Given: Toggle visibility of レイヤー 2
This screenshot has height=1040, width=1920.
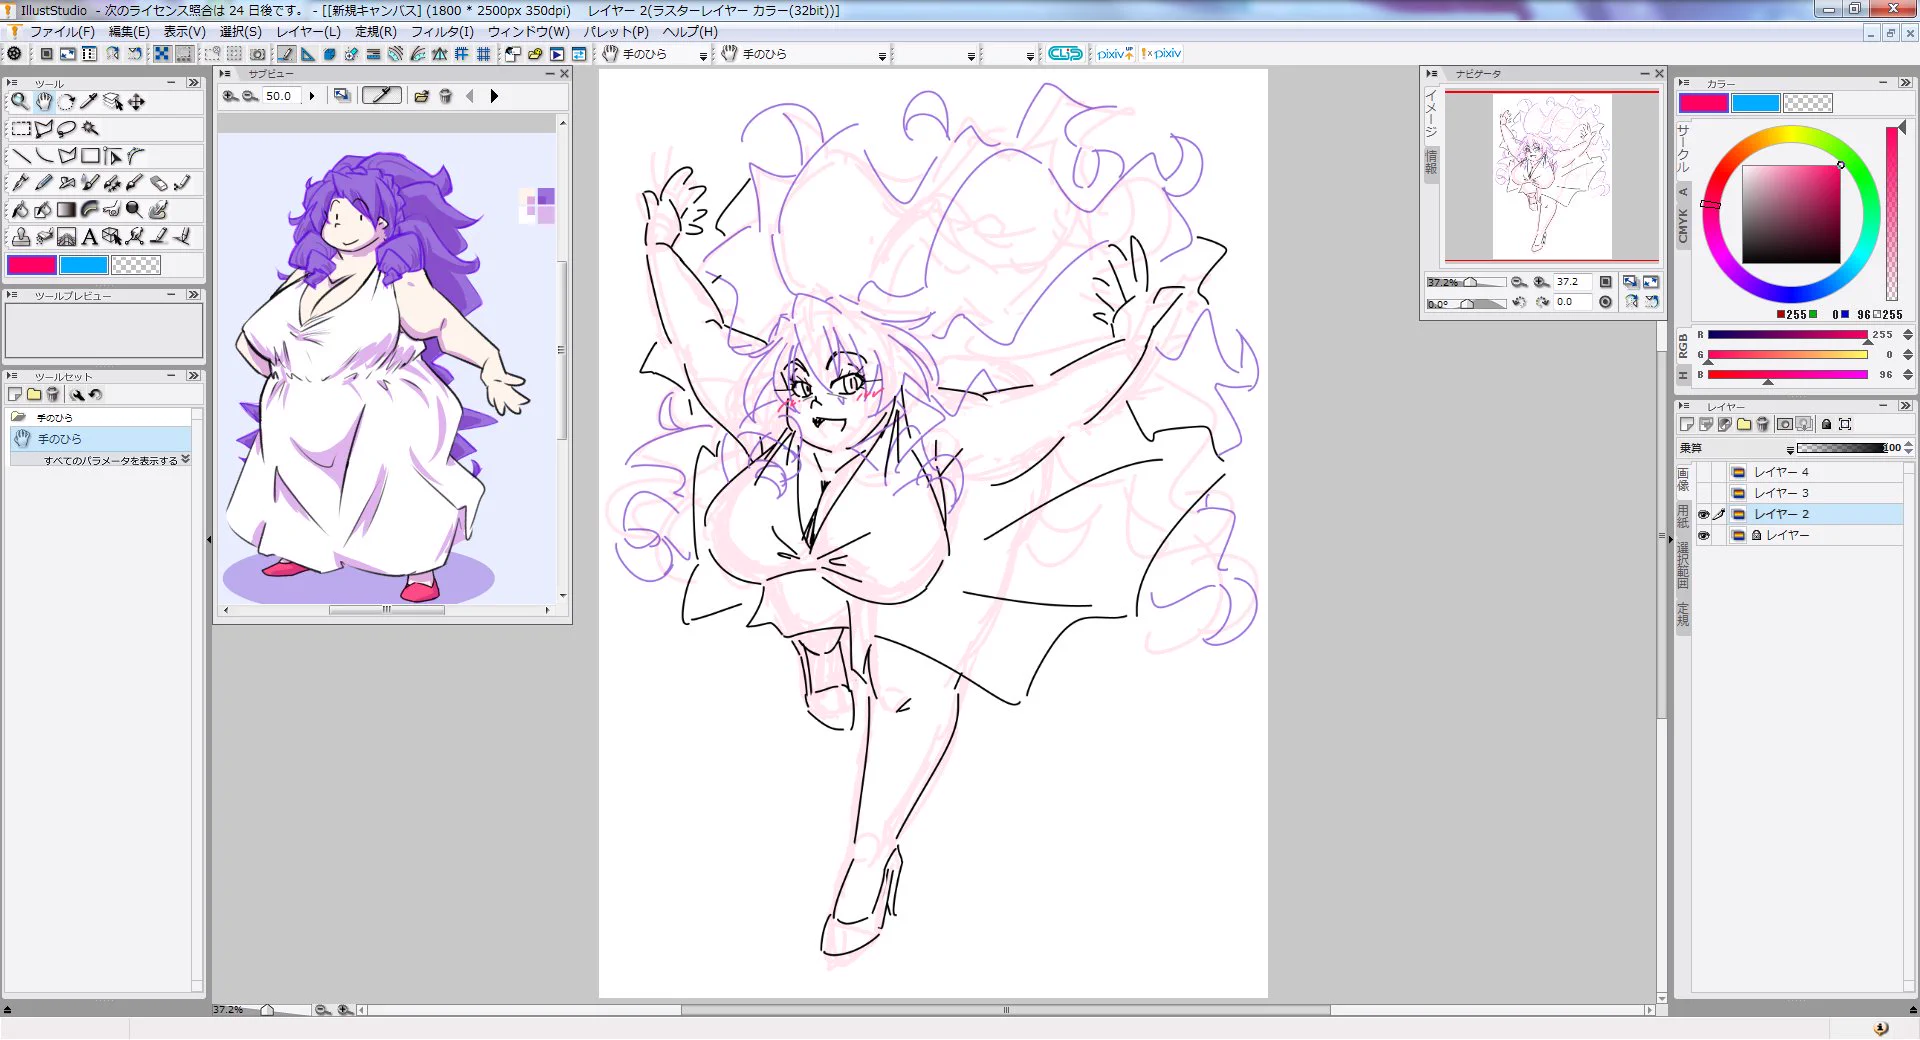Looking at the screenshot, I should coord(1704,514).
